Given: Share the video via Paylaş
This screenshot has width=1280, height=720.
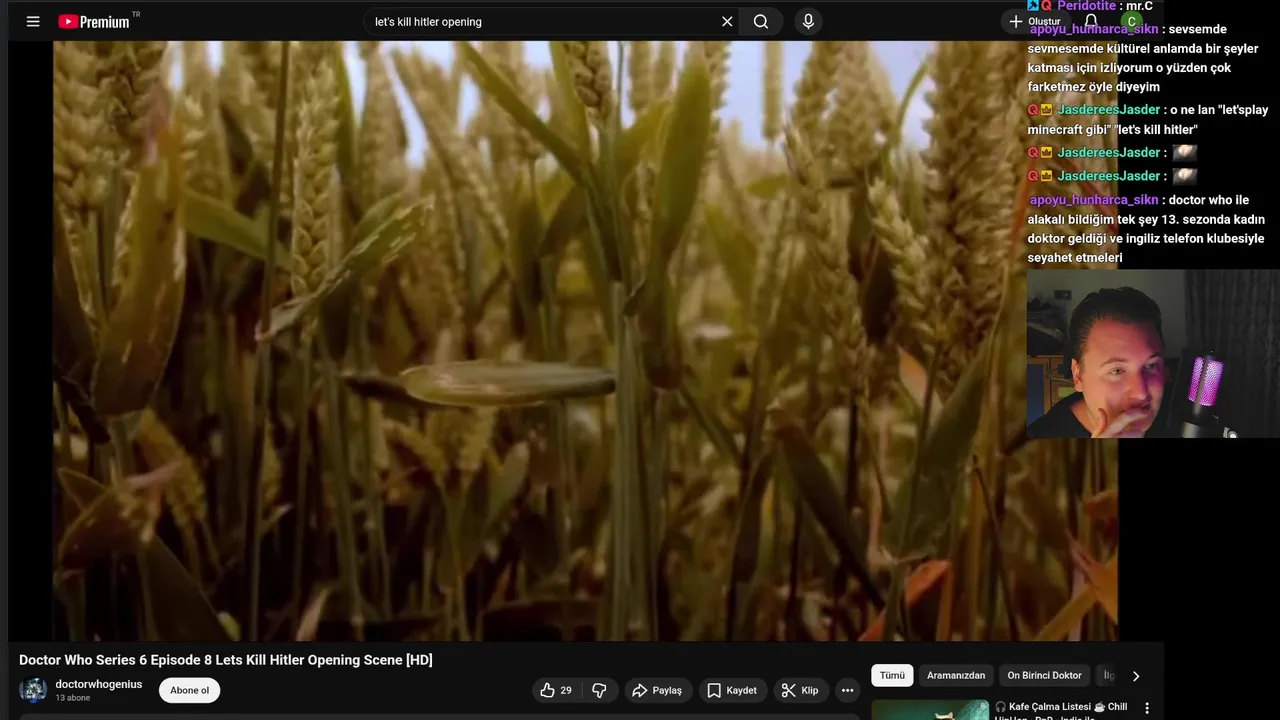Looking at the screenshot, I should (657, 690).
